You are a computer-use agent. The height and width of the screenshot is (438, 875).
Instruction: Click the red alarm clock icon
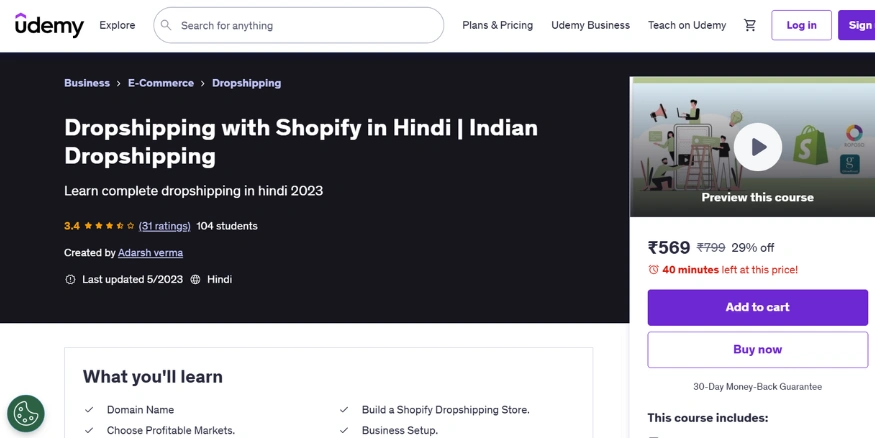click(653, 270)
